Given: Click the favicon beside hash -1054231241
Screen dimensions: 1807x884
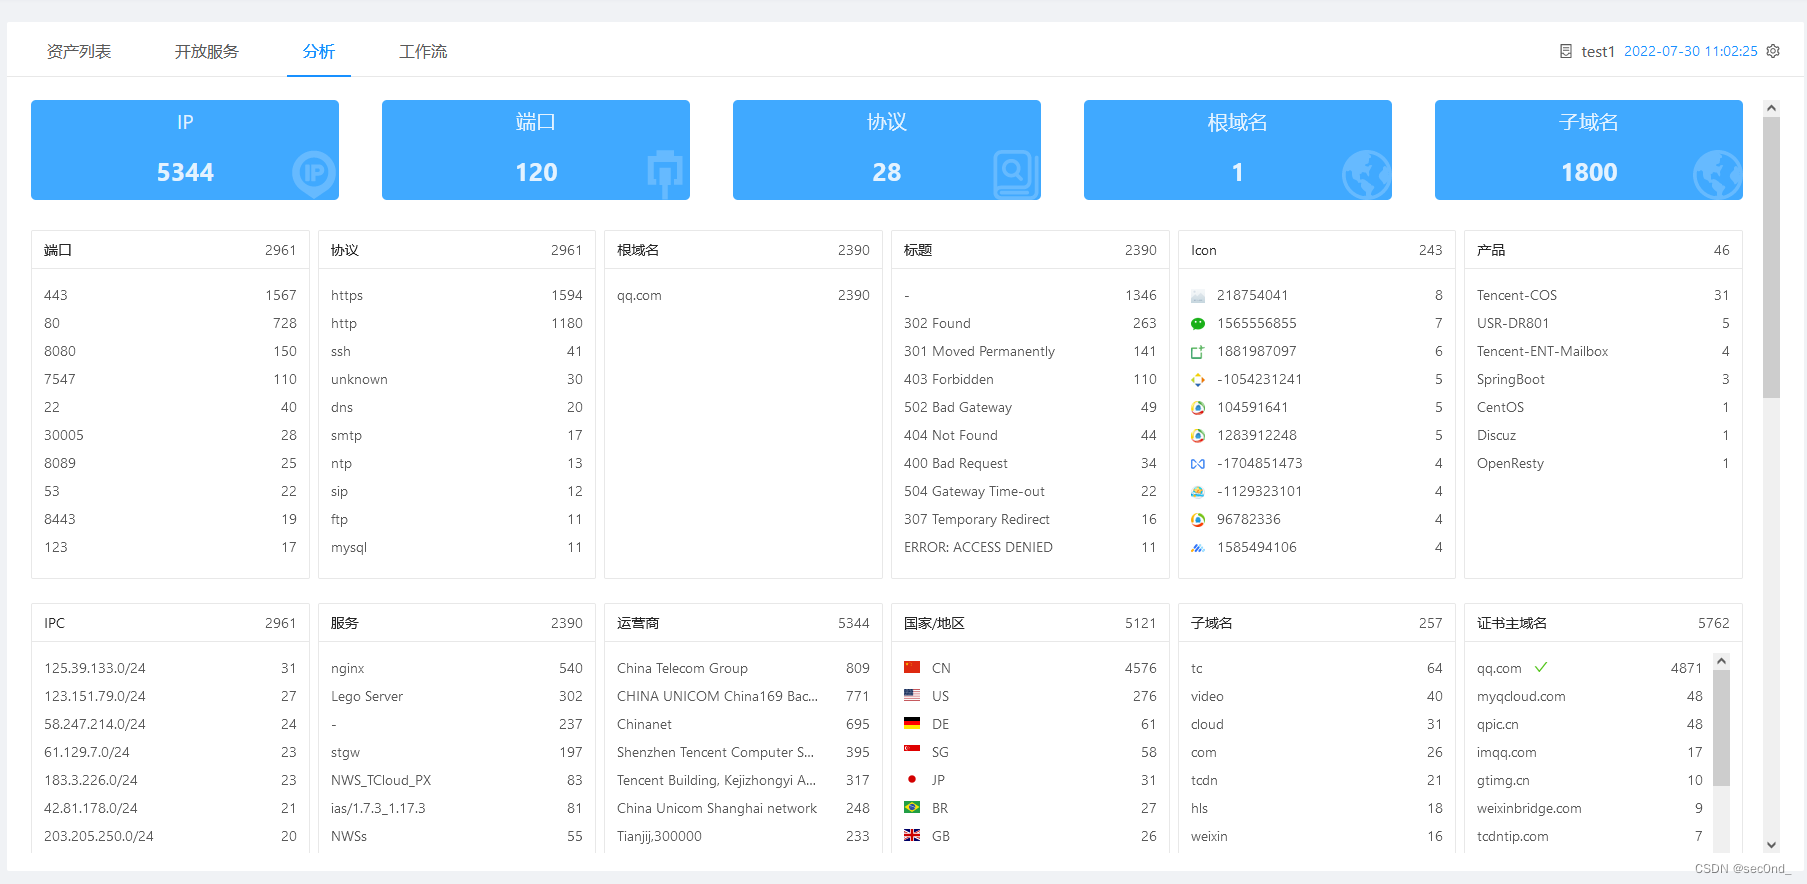Looking at the screenshot, I should click(x=1198, y=380).
